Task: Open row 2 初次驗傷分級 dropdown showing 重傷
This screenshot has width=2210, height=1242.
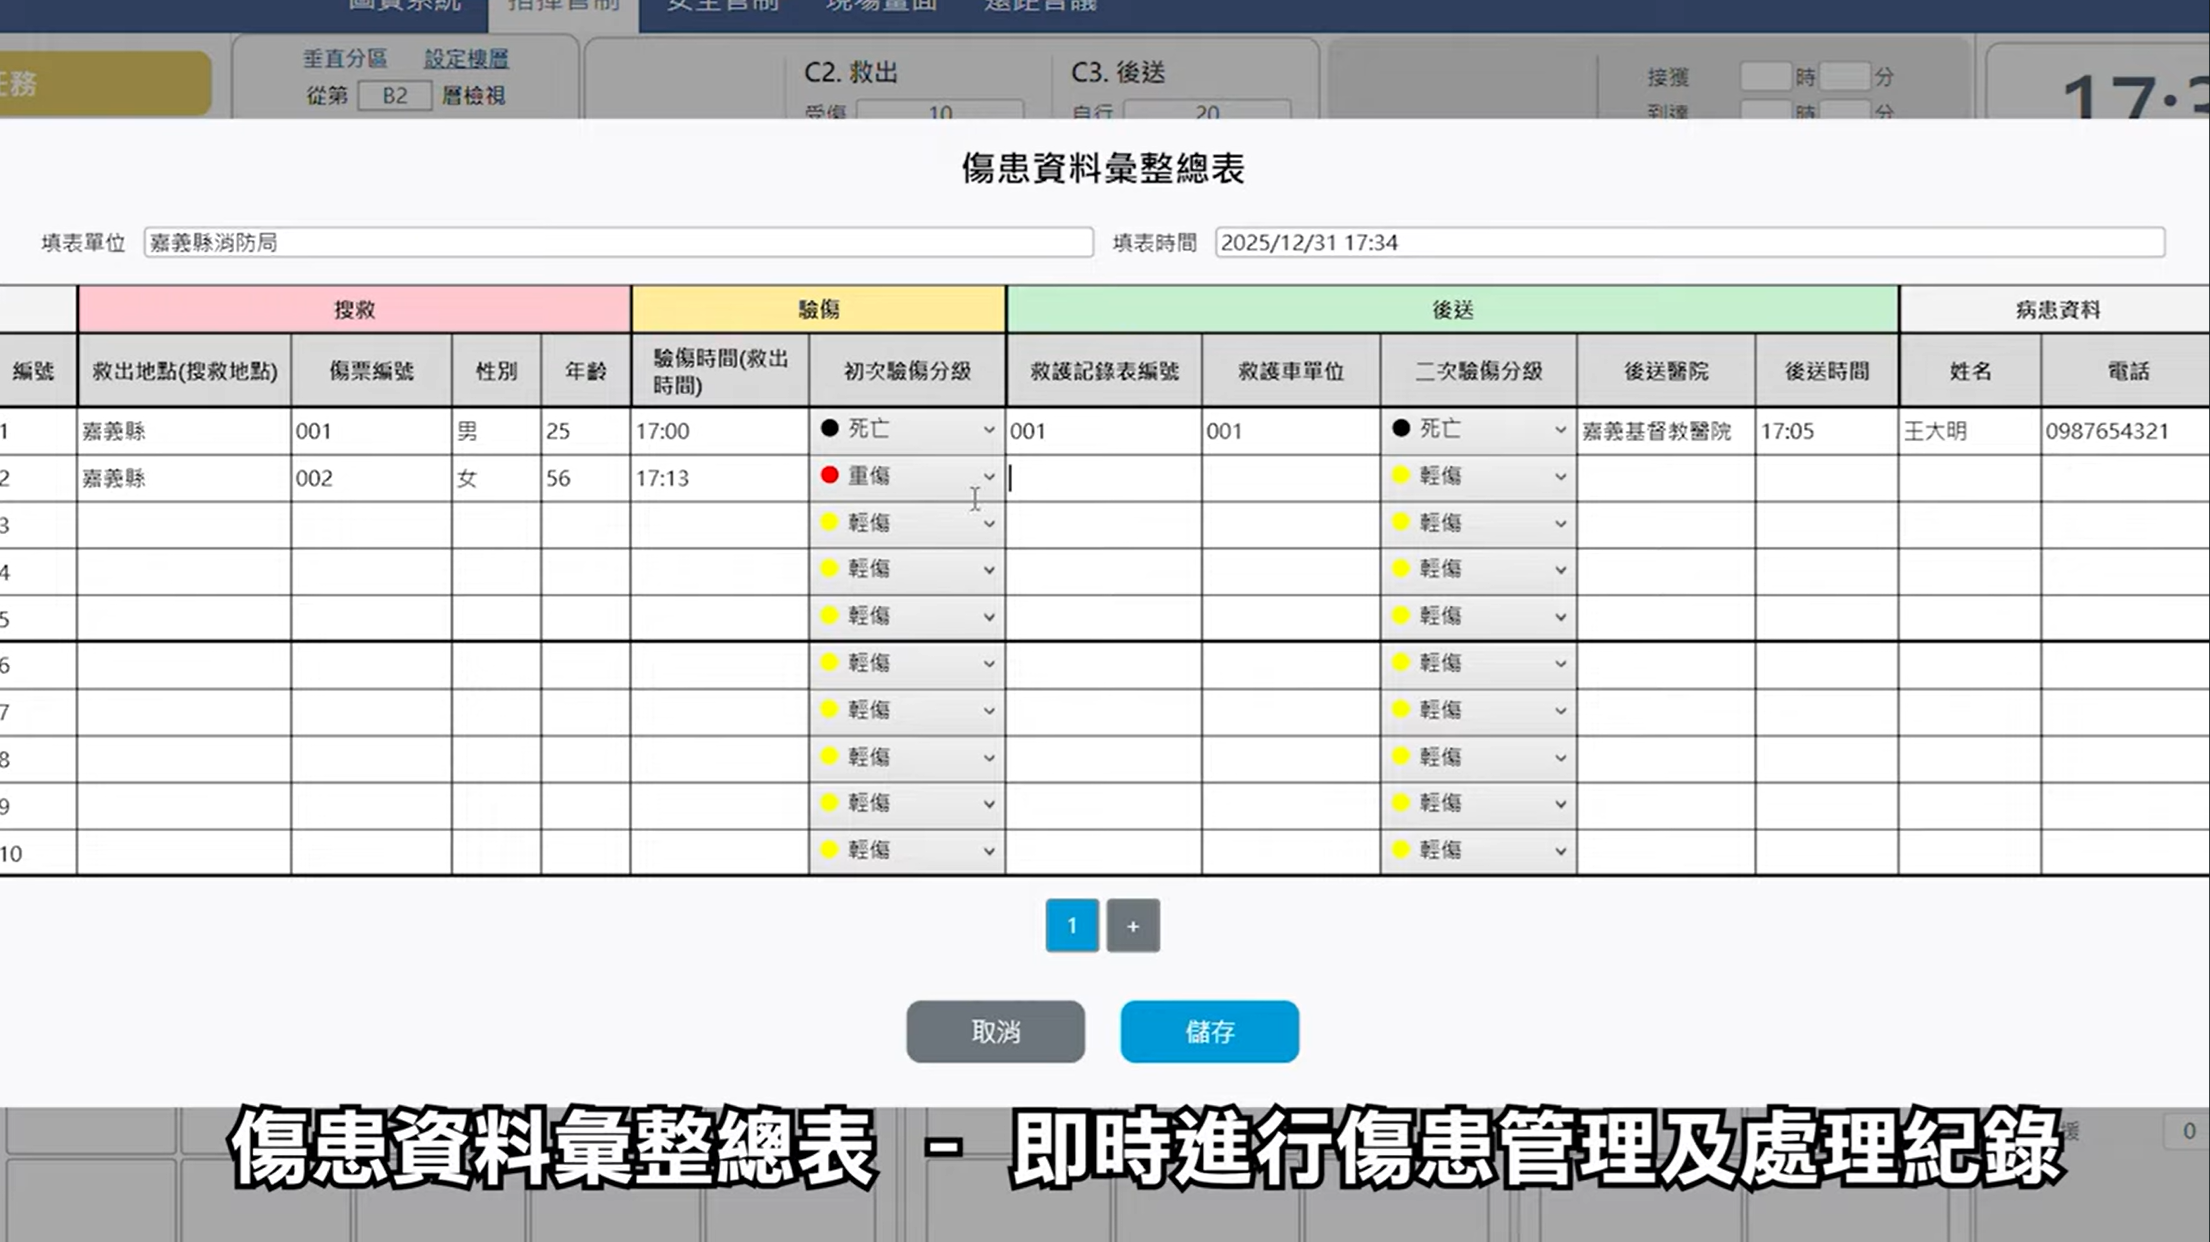Action: 907,477
